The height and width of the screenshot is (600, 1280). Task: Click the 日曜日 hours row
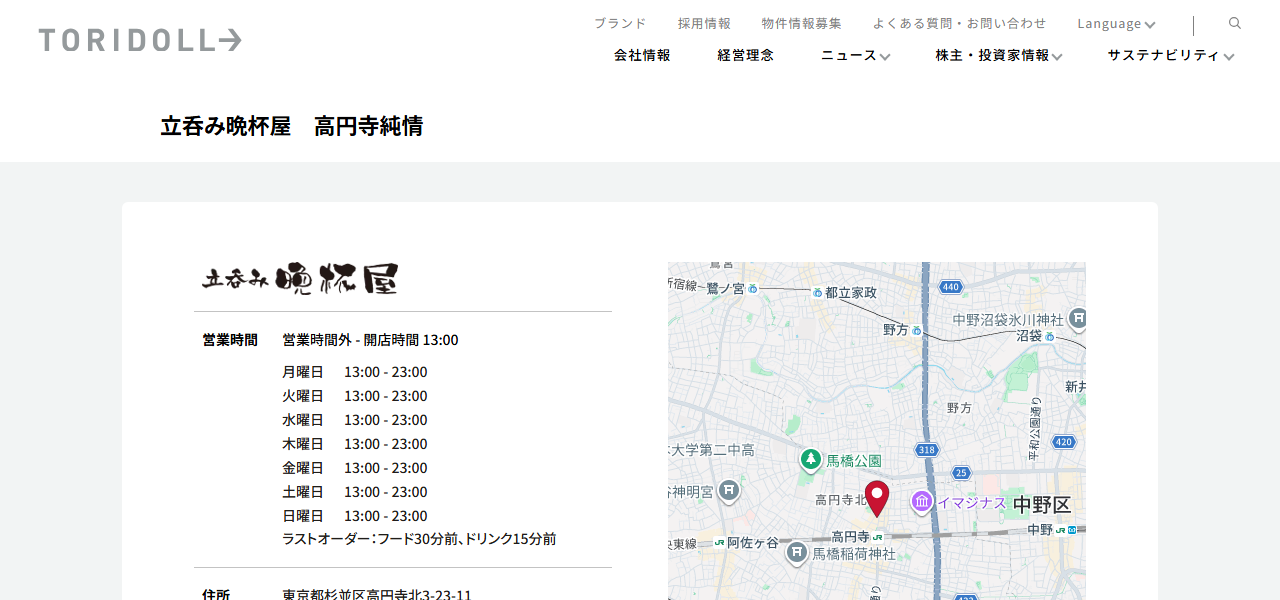click(355, 516)
